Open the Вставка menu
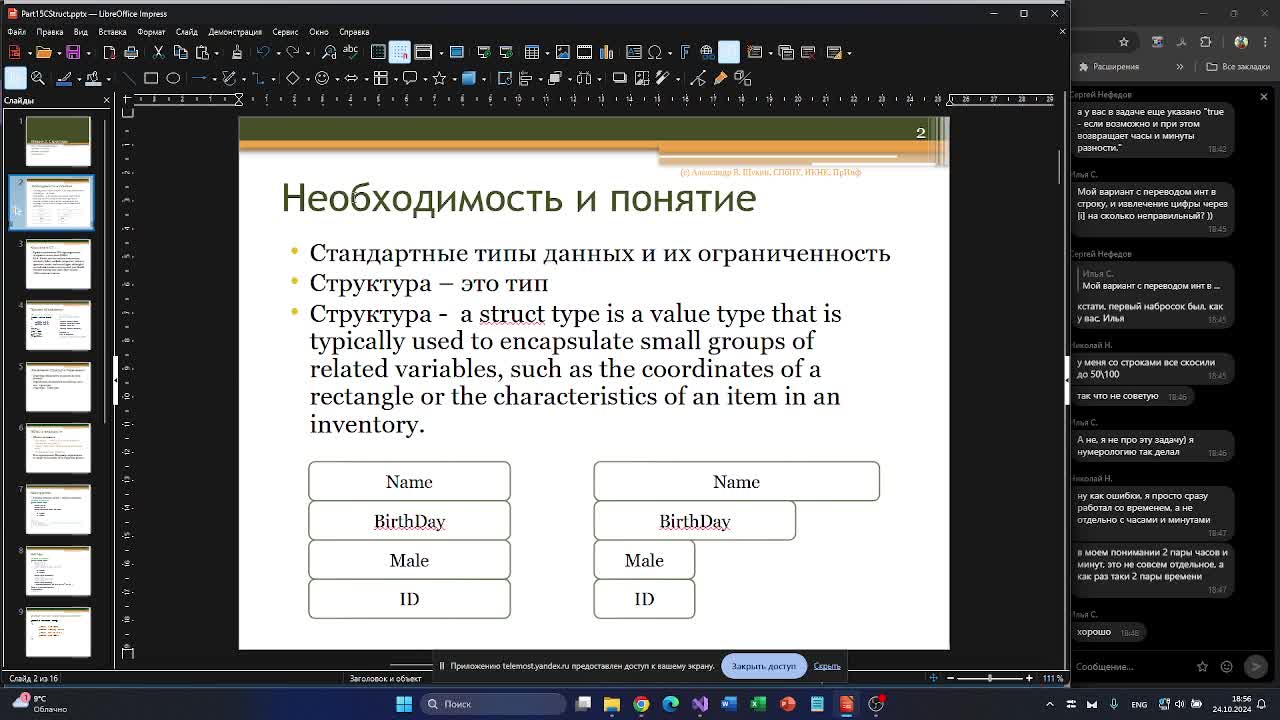This screenshot has width=1280, height=720. point(112,32)
